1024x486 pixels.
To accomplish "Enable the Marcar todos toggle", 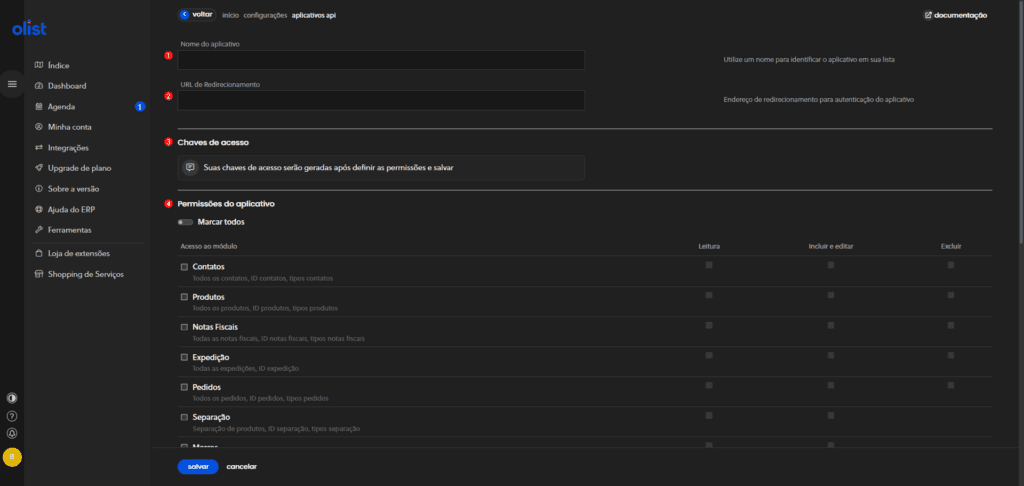I will click(x=185, y=222).
